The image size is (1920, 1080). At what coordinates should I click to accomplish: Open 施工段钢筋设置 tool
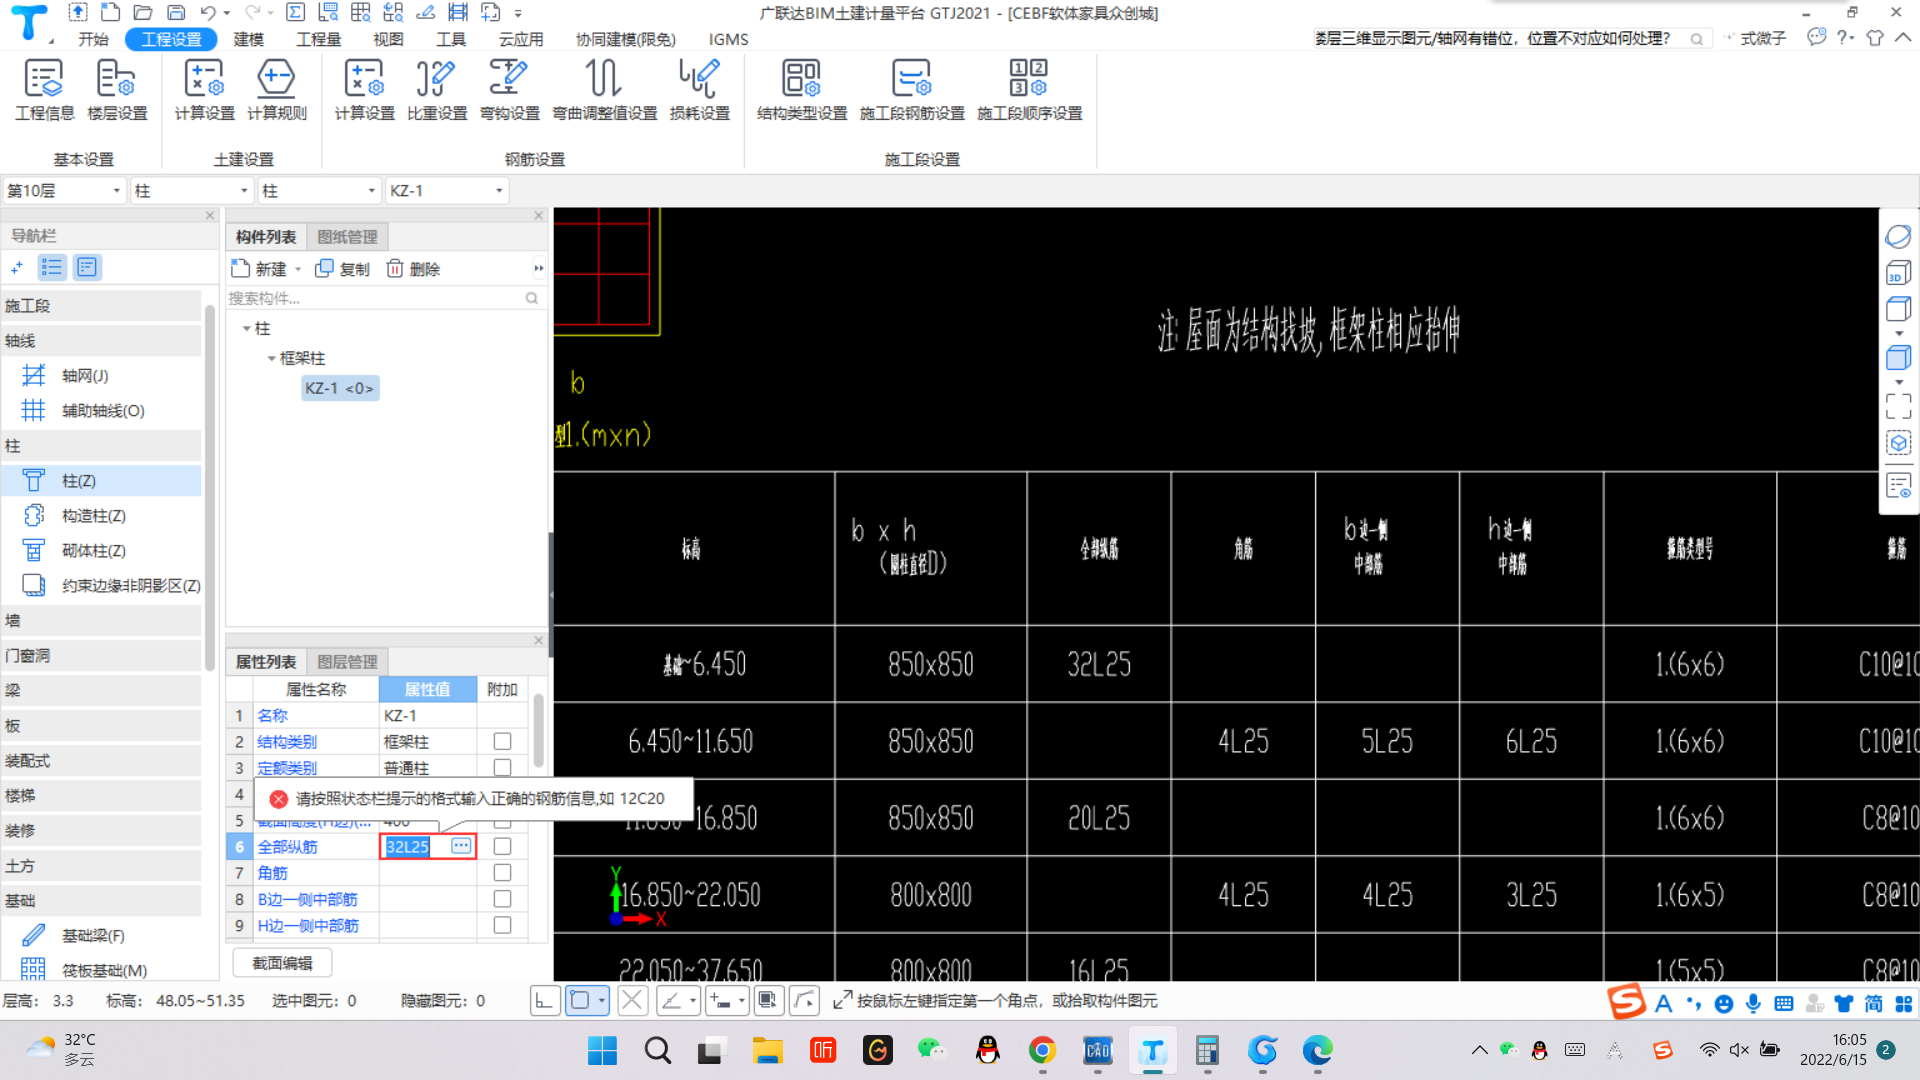point(912,90)
